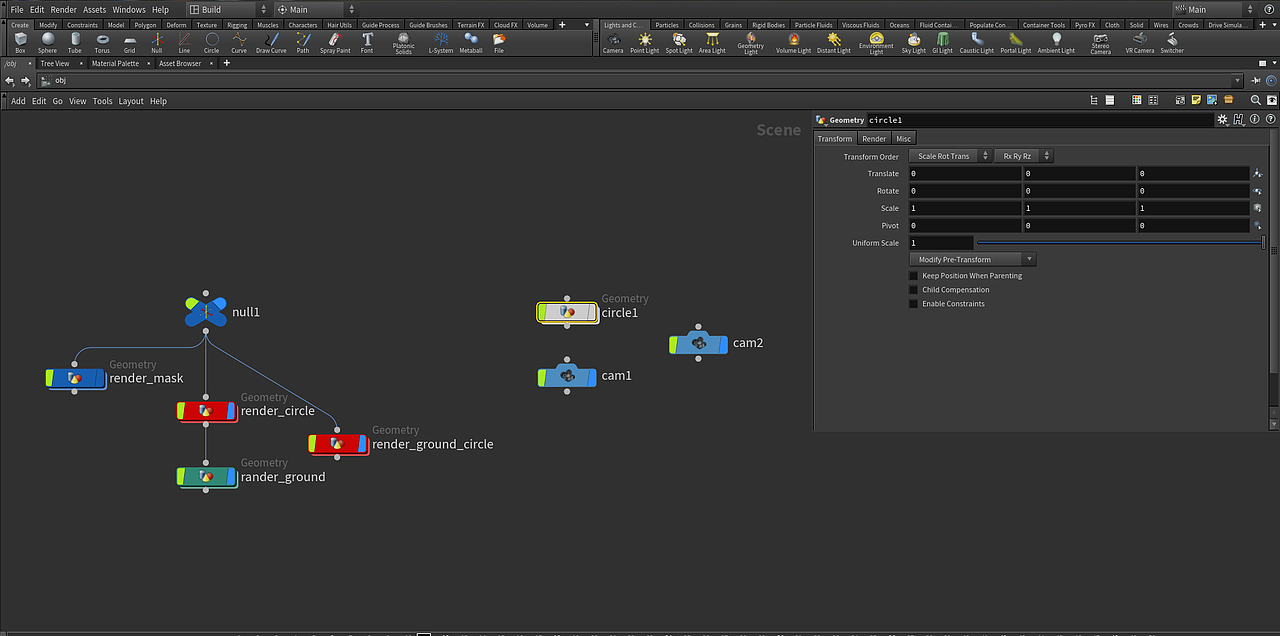Add a new pane tab with plus button
The height and width of the screenshot is (636, 1280).
(x=227, y=63)
